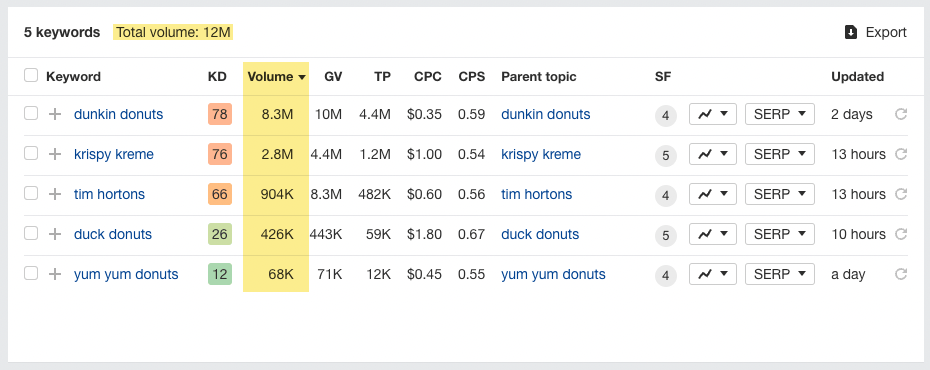The width and height of the screenshot is (930, 370).
Task: Click the green KD 12 difficulty badge
Action: point(219,275)
